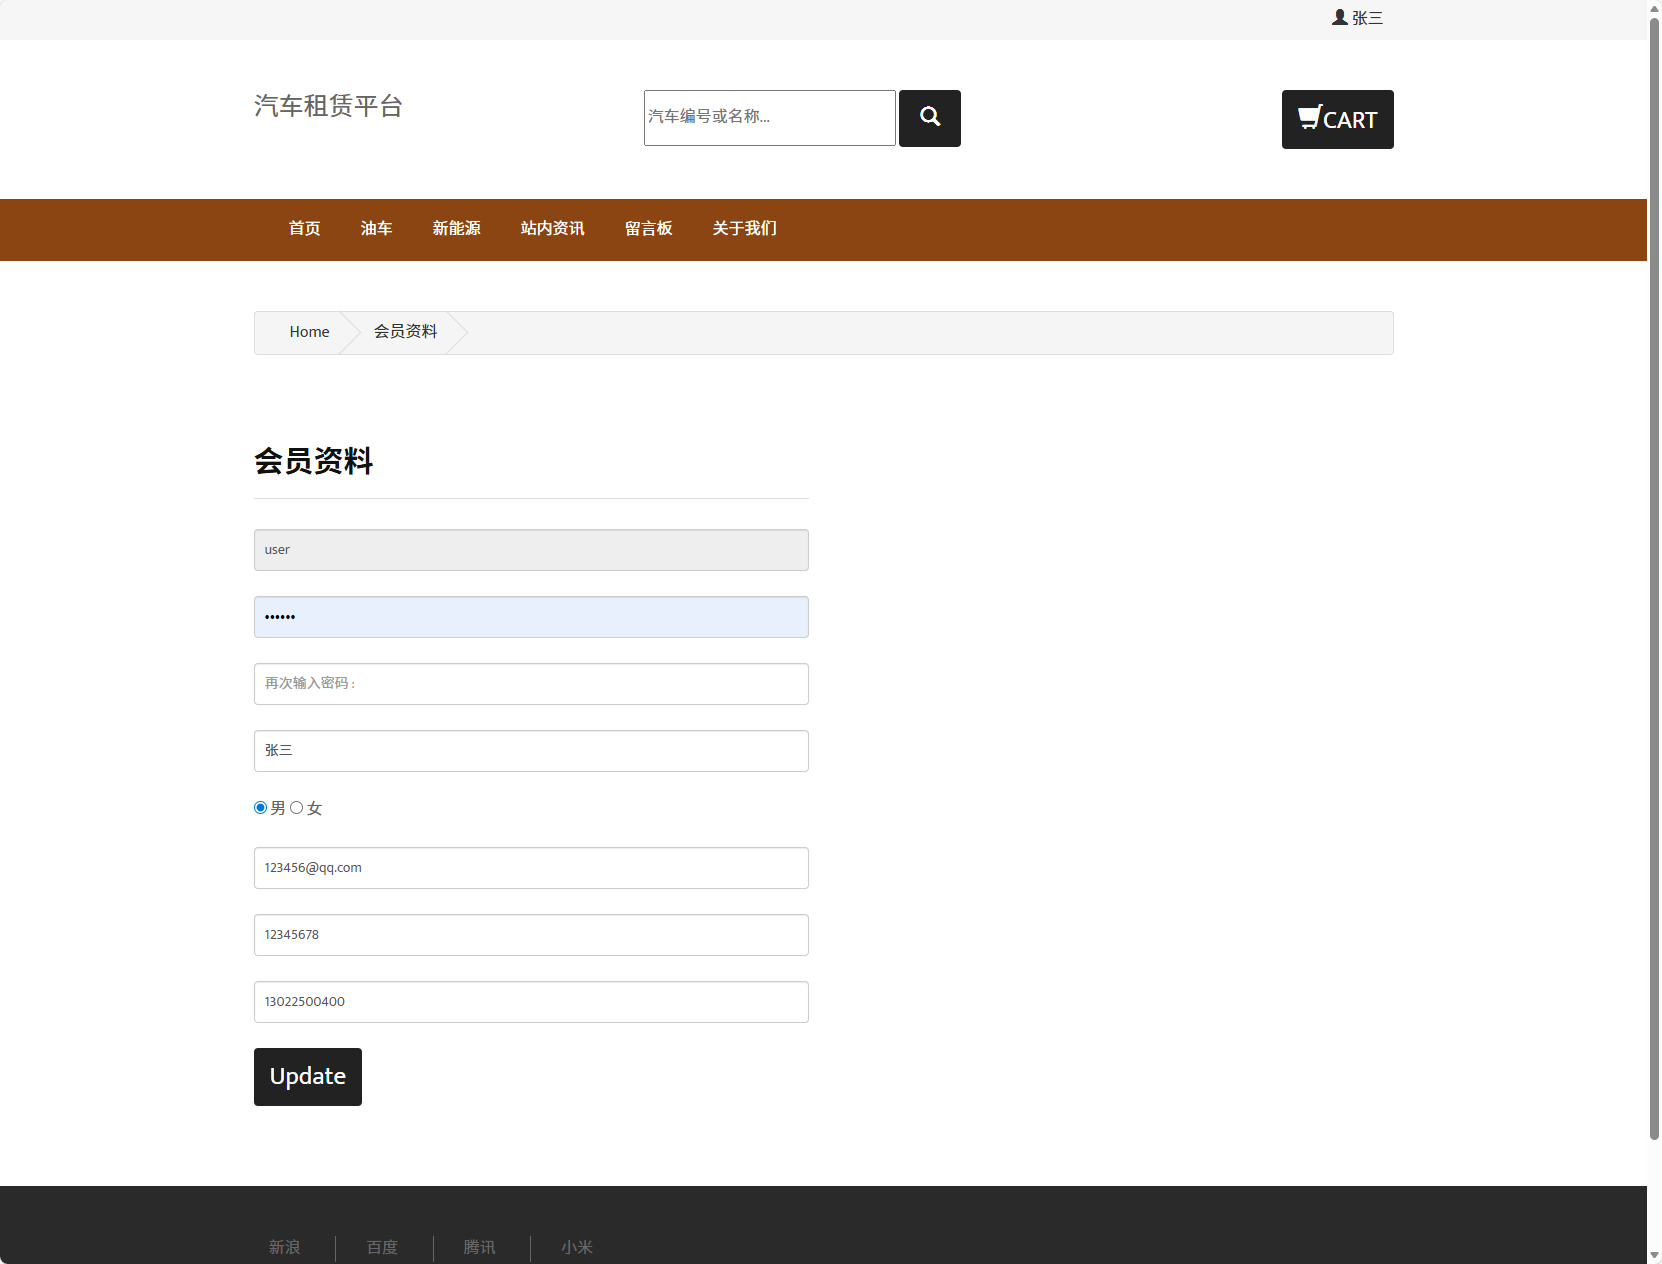Click the 会员资料 breadcrumb item

coord(406,331)
